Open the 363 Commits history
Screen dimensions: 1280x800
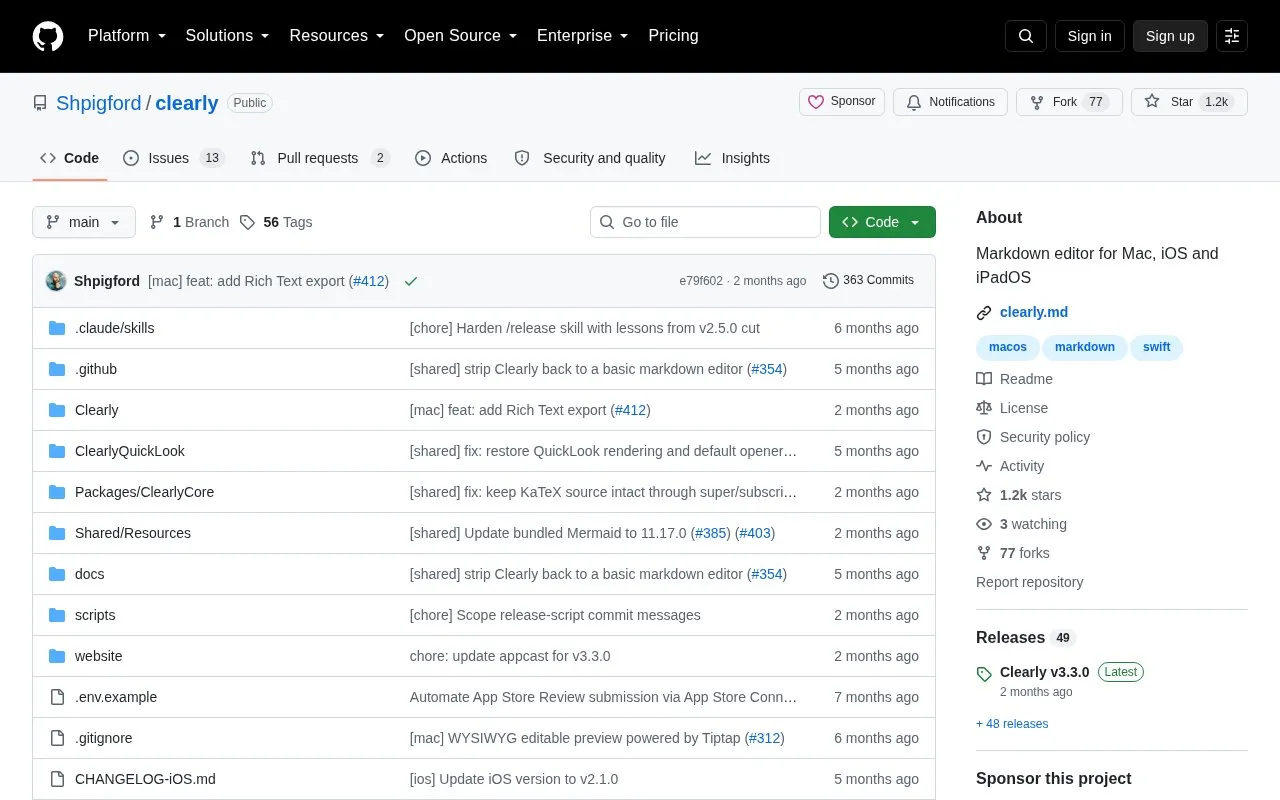pos(868,281)
